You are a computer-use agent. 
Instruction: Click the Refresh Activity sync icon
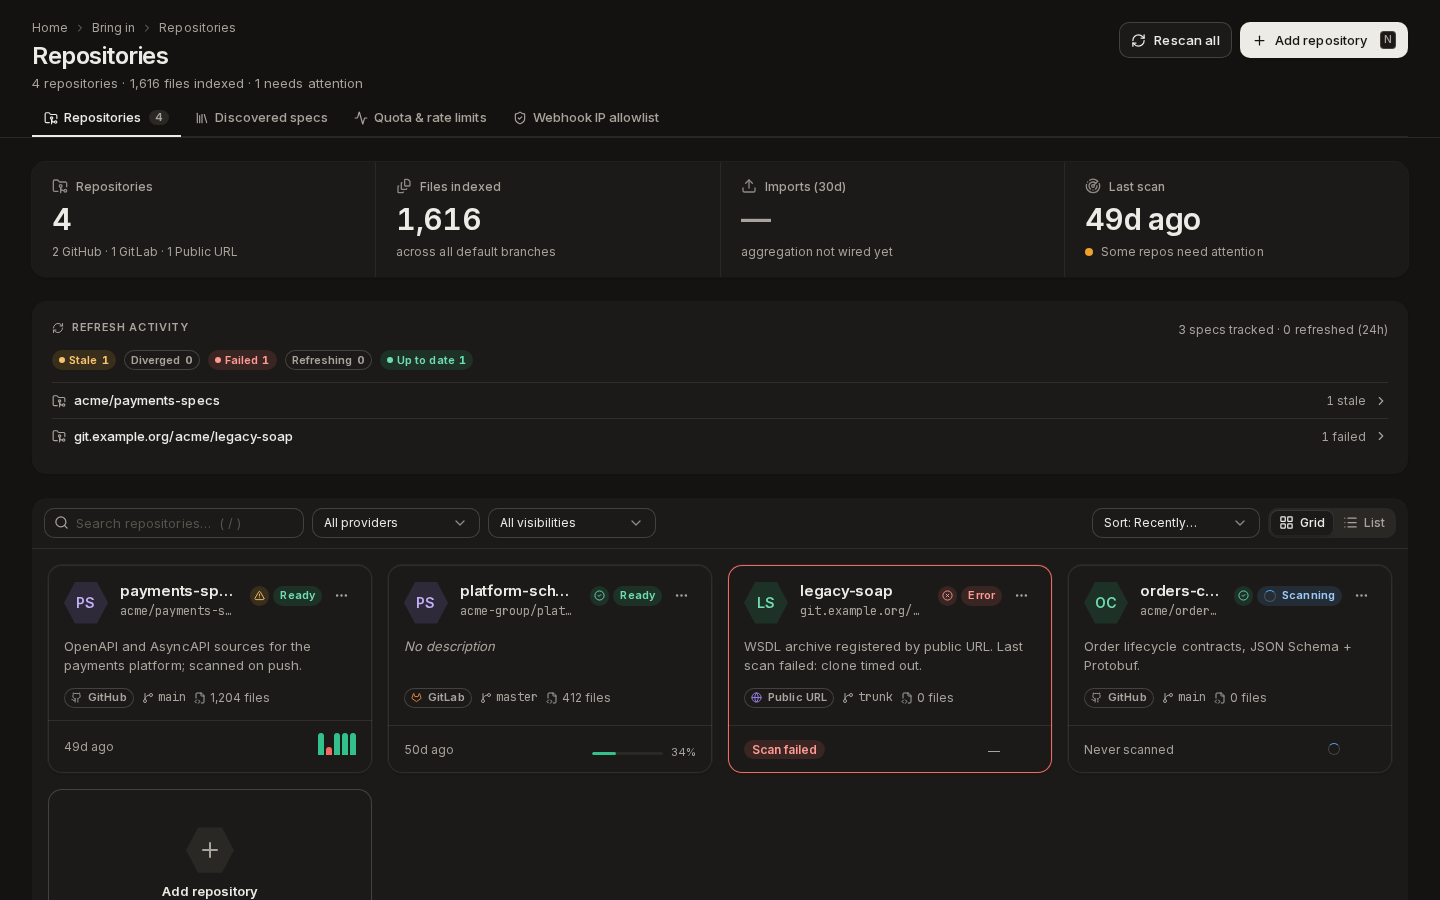(58, 328)
